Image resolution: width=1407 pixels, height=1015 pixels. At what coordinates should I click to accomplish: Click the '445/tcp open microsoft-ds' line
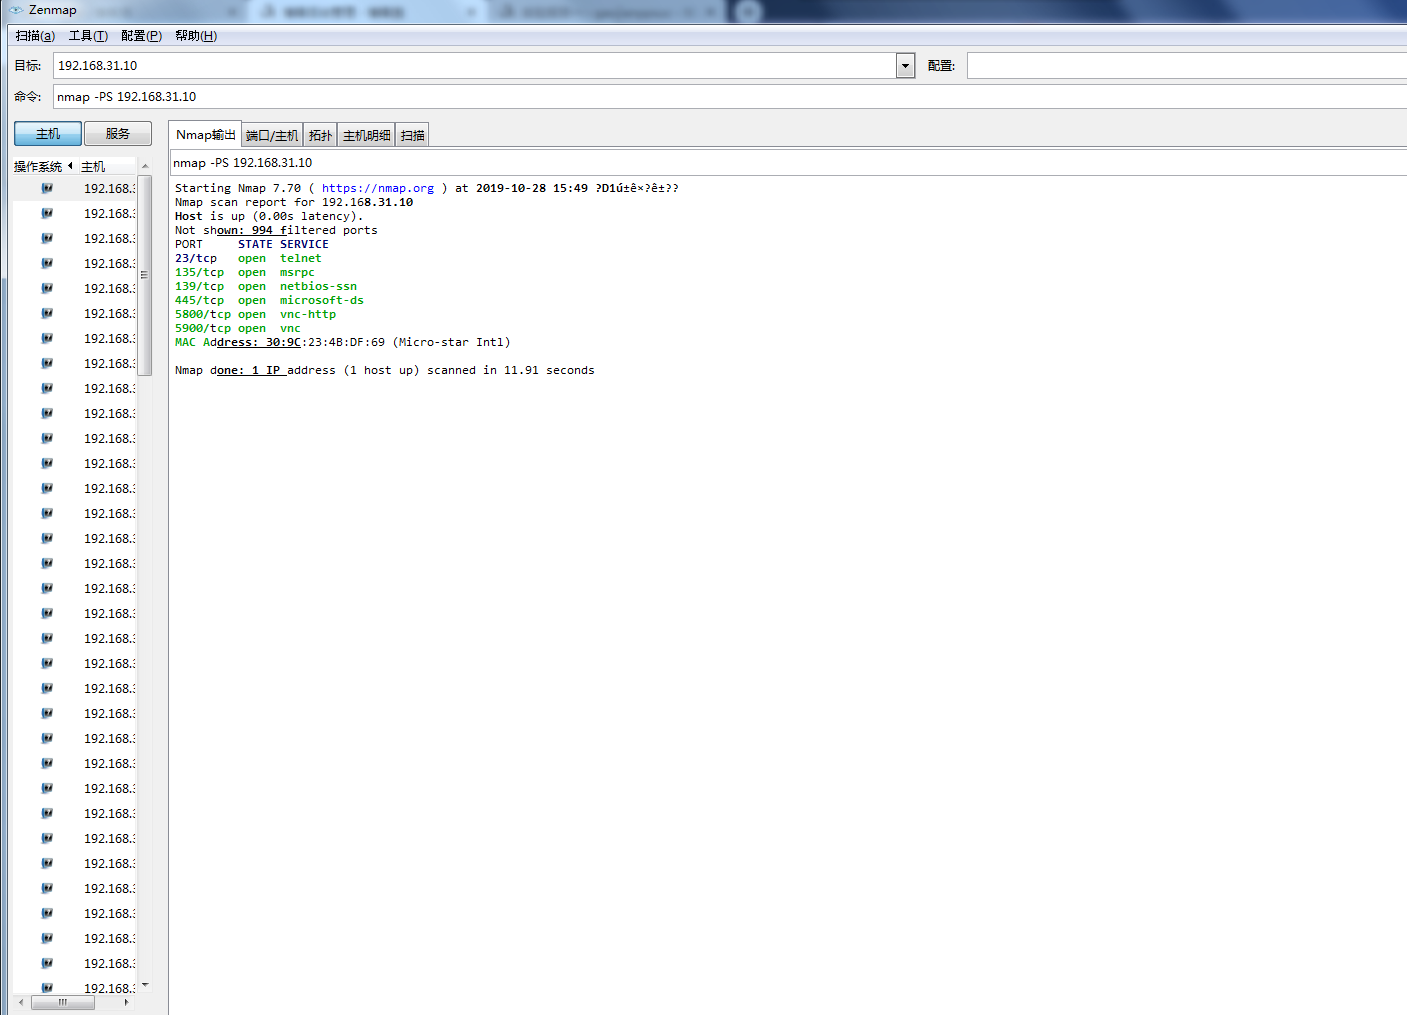point(269,300)
